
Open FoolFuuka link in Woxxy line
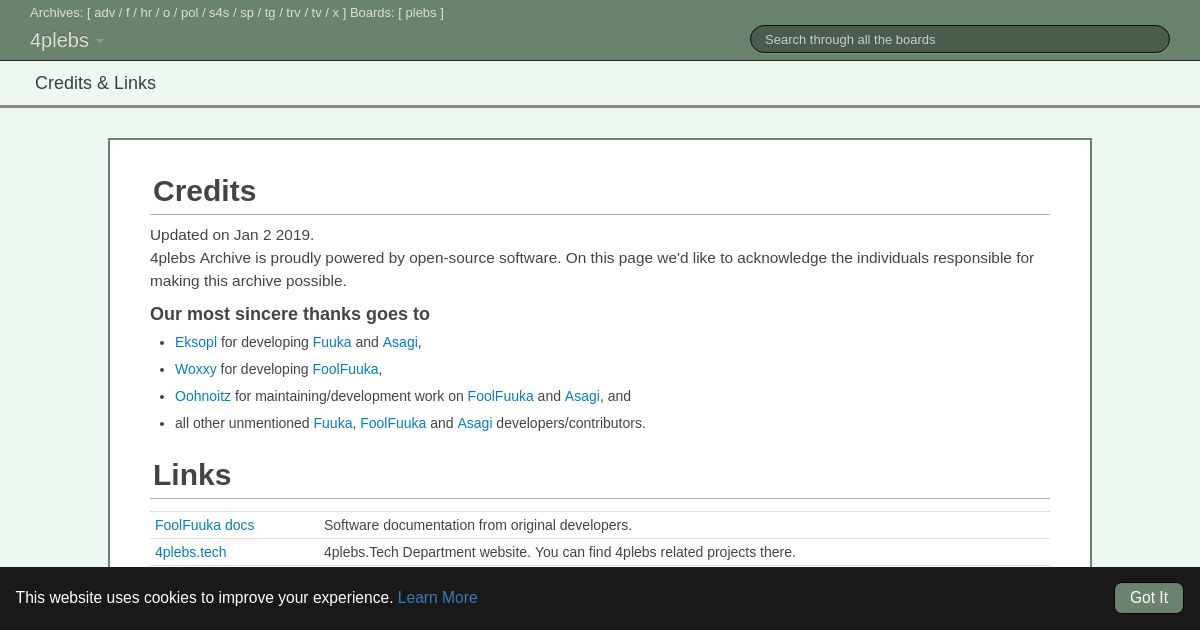click(345, 369)
